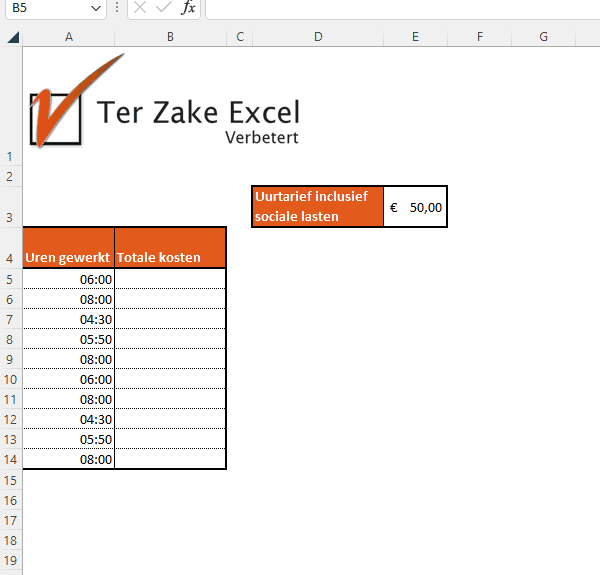Select column D header
Screen dimensions: 600x575
click(x=318, y=37)
